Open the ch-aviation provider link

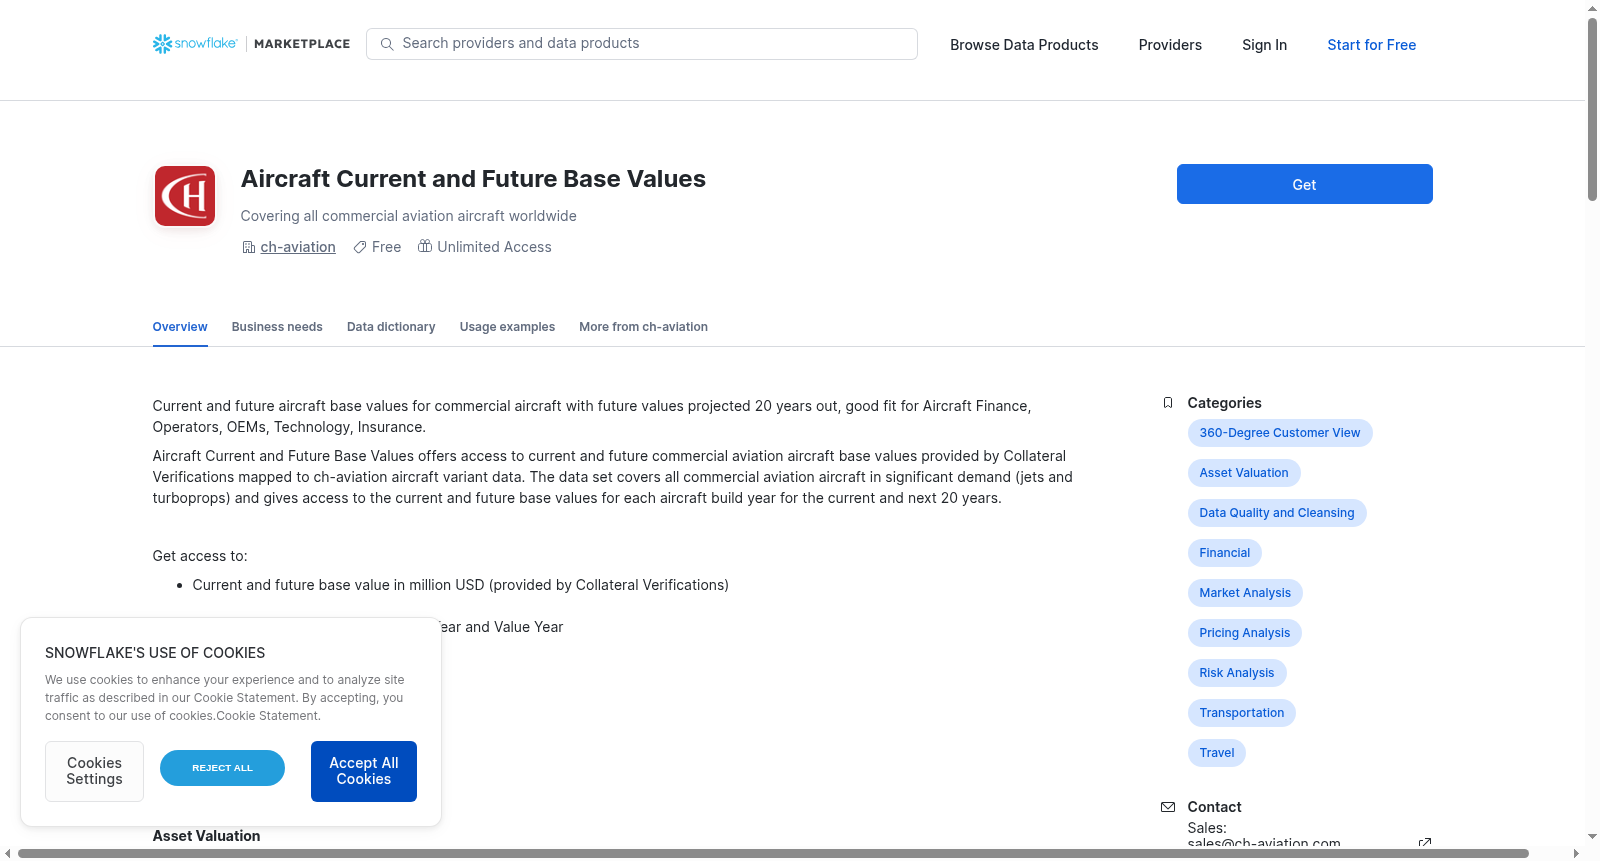coord(298,247)
